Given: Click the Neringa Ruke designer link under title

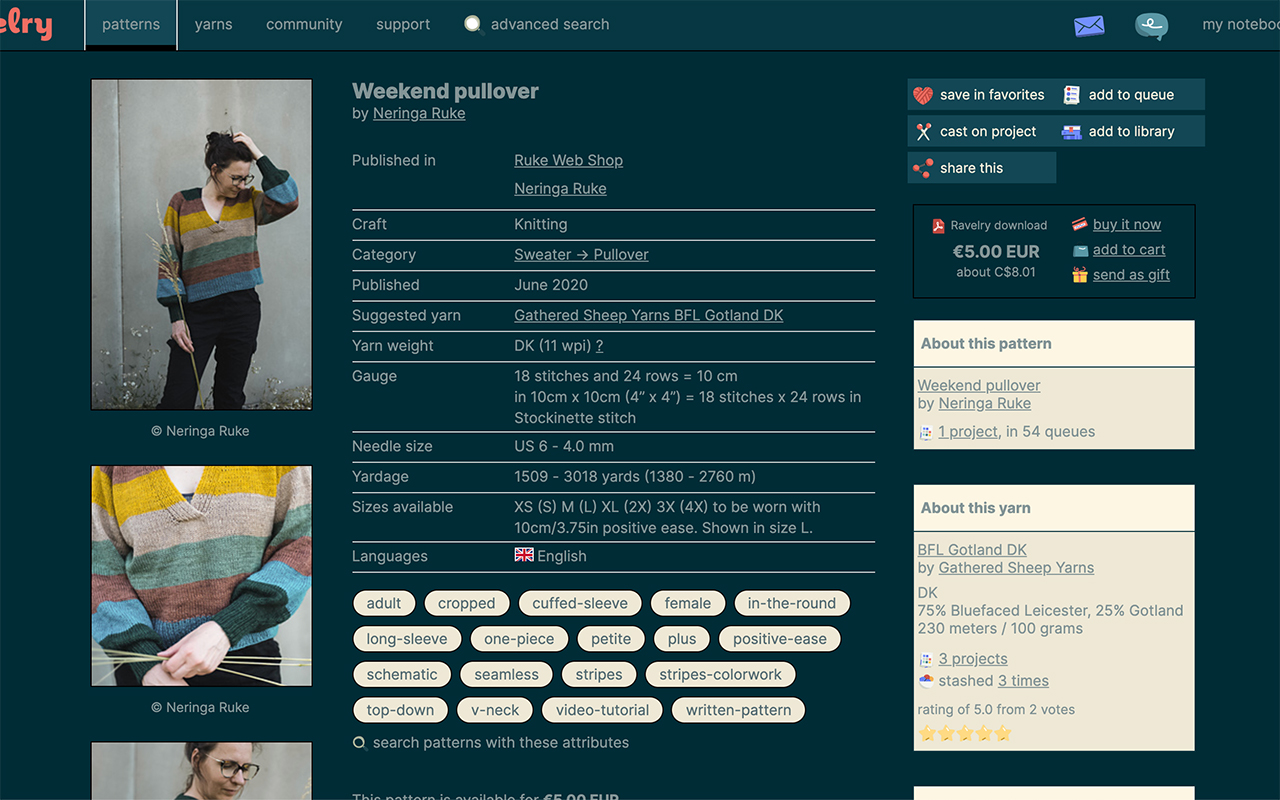Looking at the screenshot, I should pyautogui.click(x=419, y=113).
